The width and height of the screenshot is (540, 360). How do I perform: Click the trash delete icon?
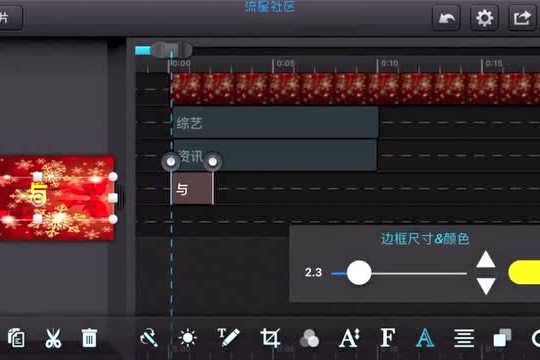(x=89, y=338)
